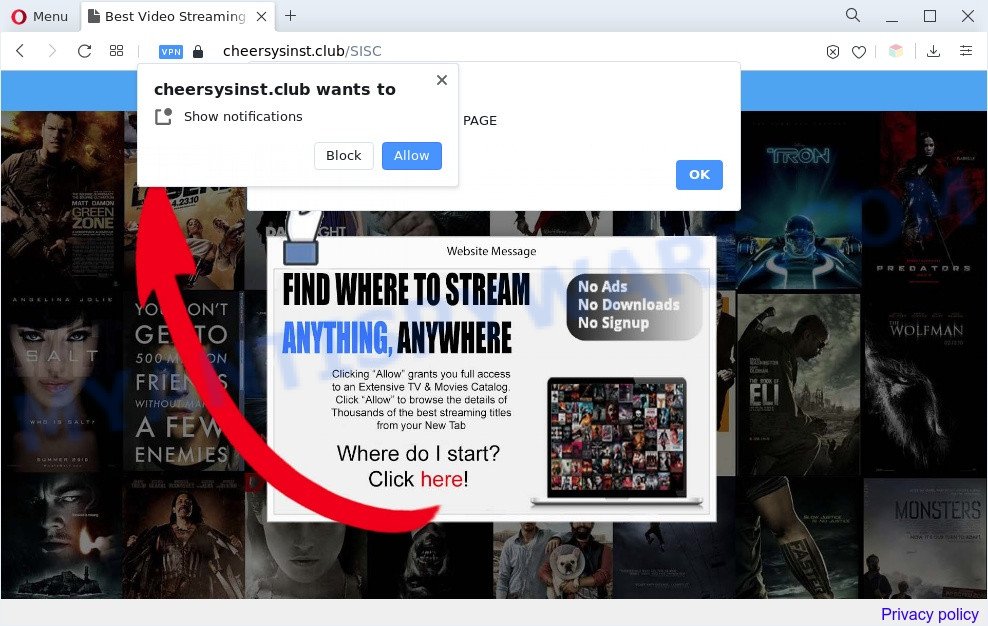Click the Monsters movie poster

pyautogui.click(x=925, y=538)
